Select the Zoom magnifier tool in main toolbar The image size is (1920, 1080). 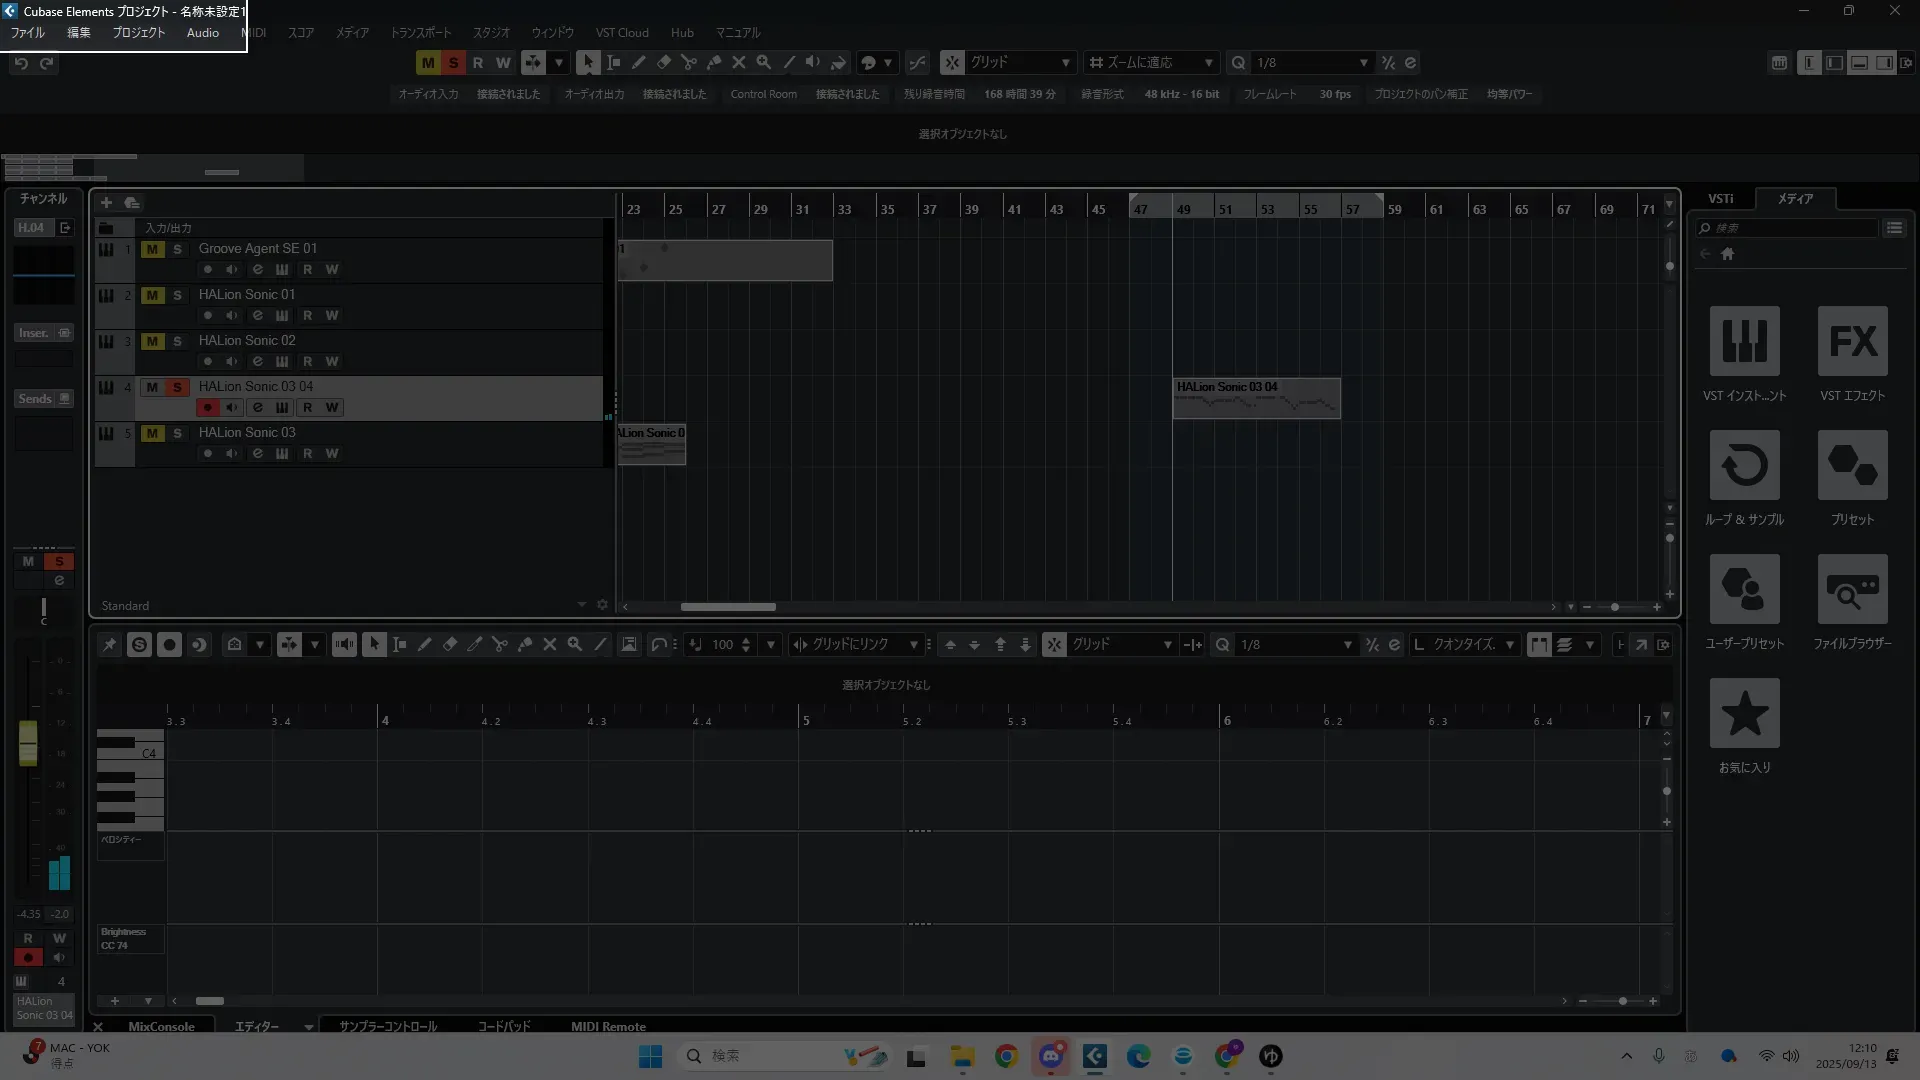[764, 62]
